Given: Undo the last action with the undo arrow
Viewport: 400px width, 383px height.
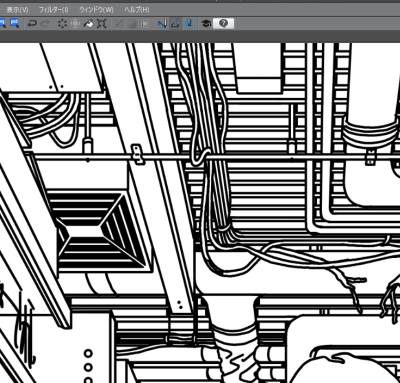Looking at the screenshot, I should point(32,24).
